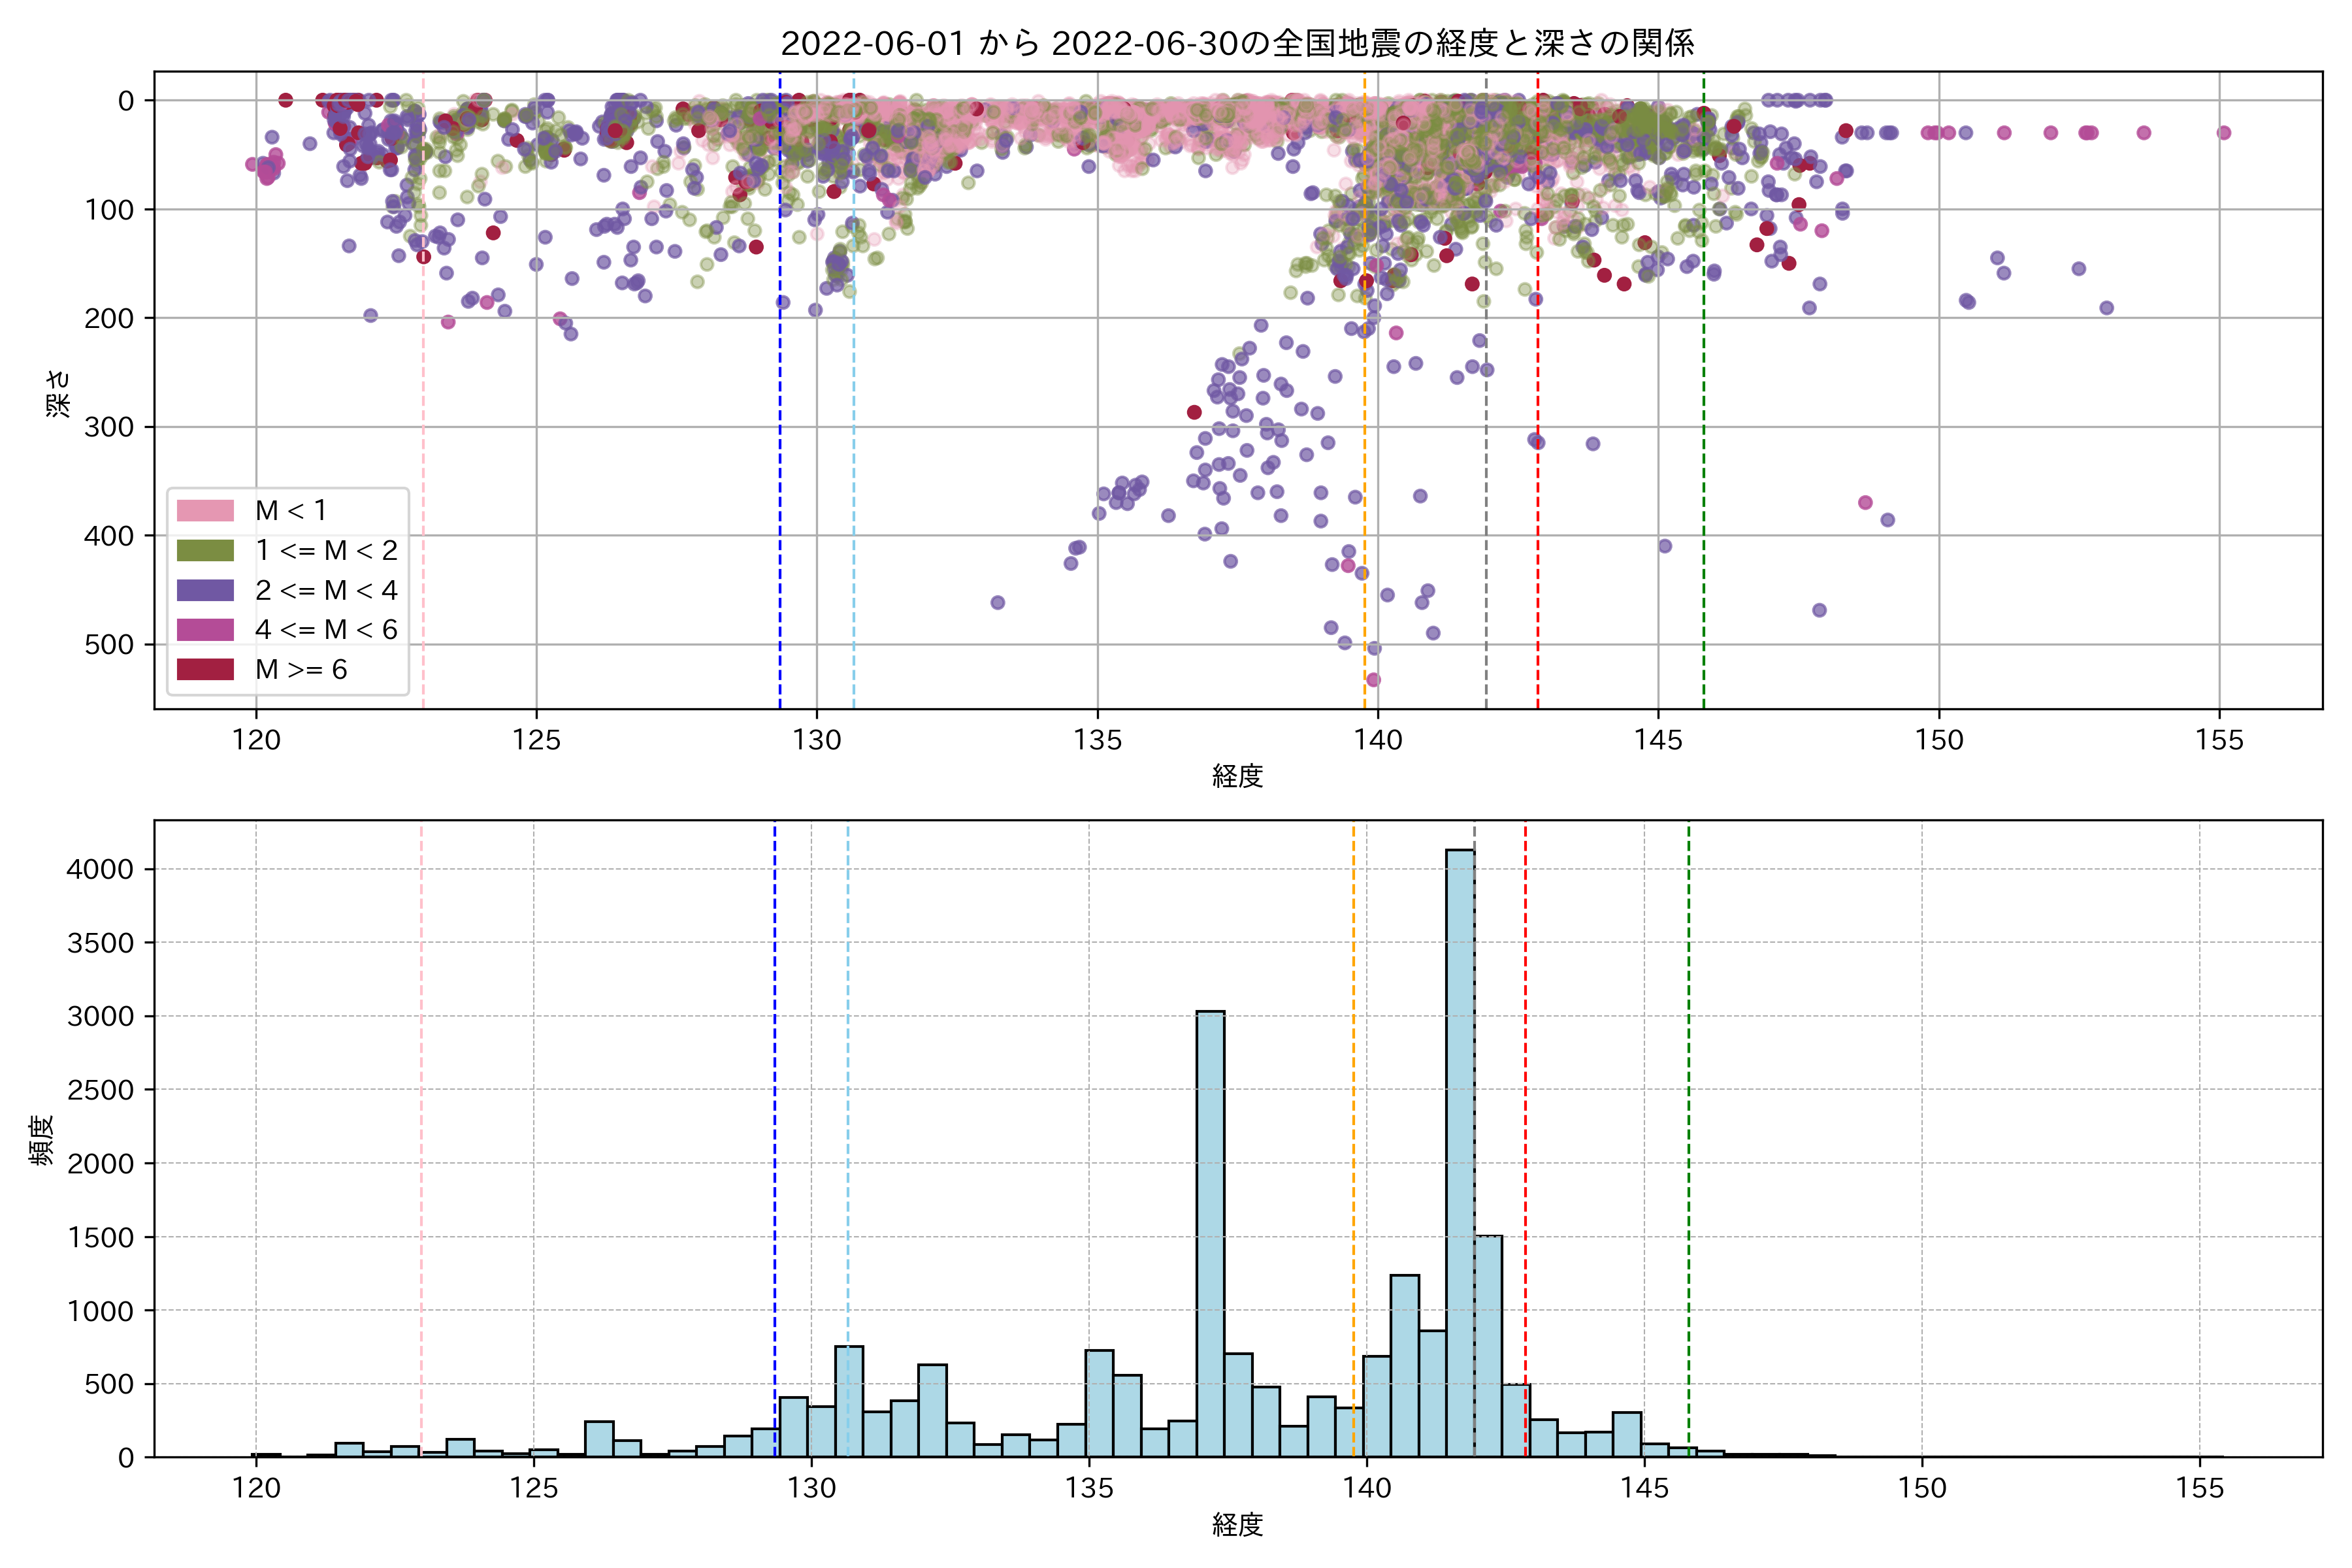This screenshot has height=1568, width=2352.
Task: Click the '300' depth tick label
Action: (109, 427)
